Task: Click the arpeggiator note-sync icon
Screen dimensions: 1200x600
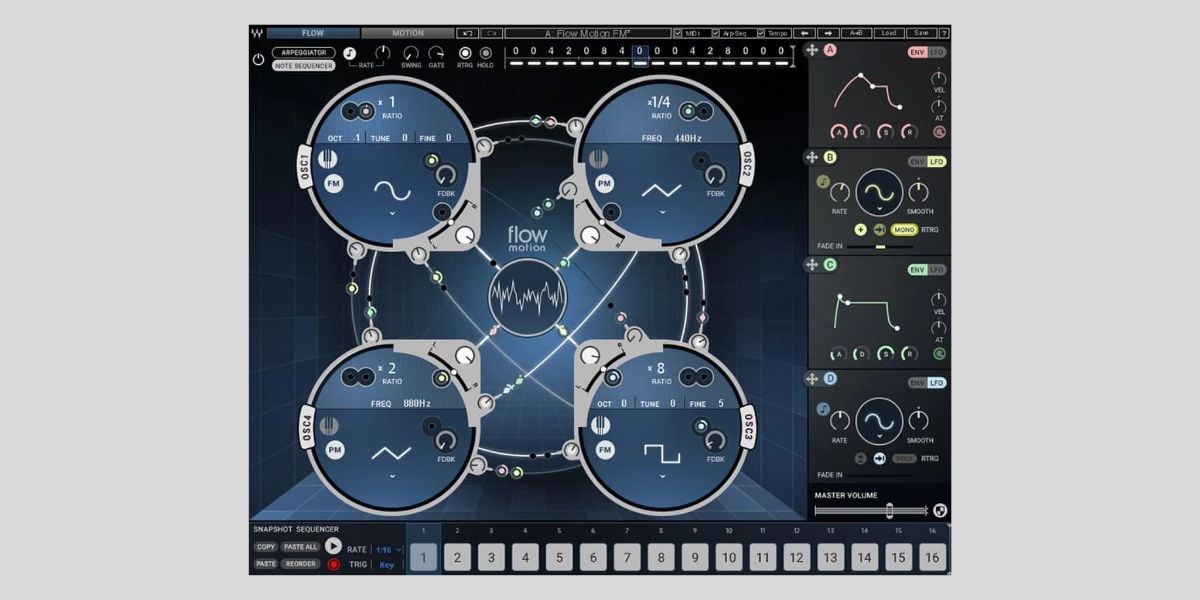Action: click(x=350, y=53)
